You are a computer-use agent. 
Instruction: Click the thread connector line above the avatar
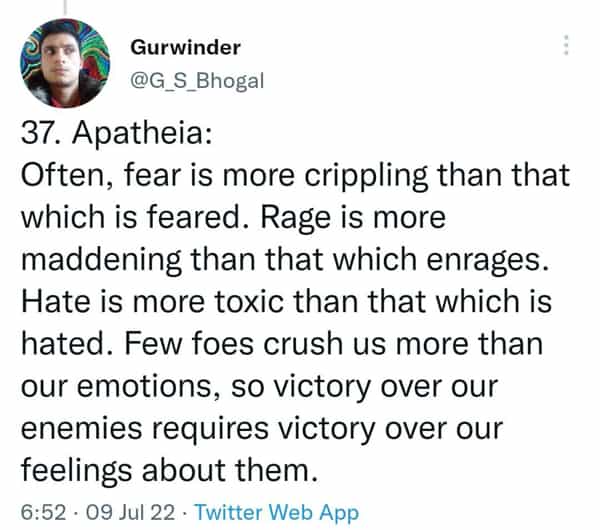[x=64, y=8]
